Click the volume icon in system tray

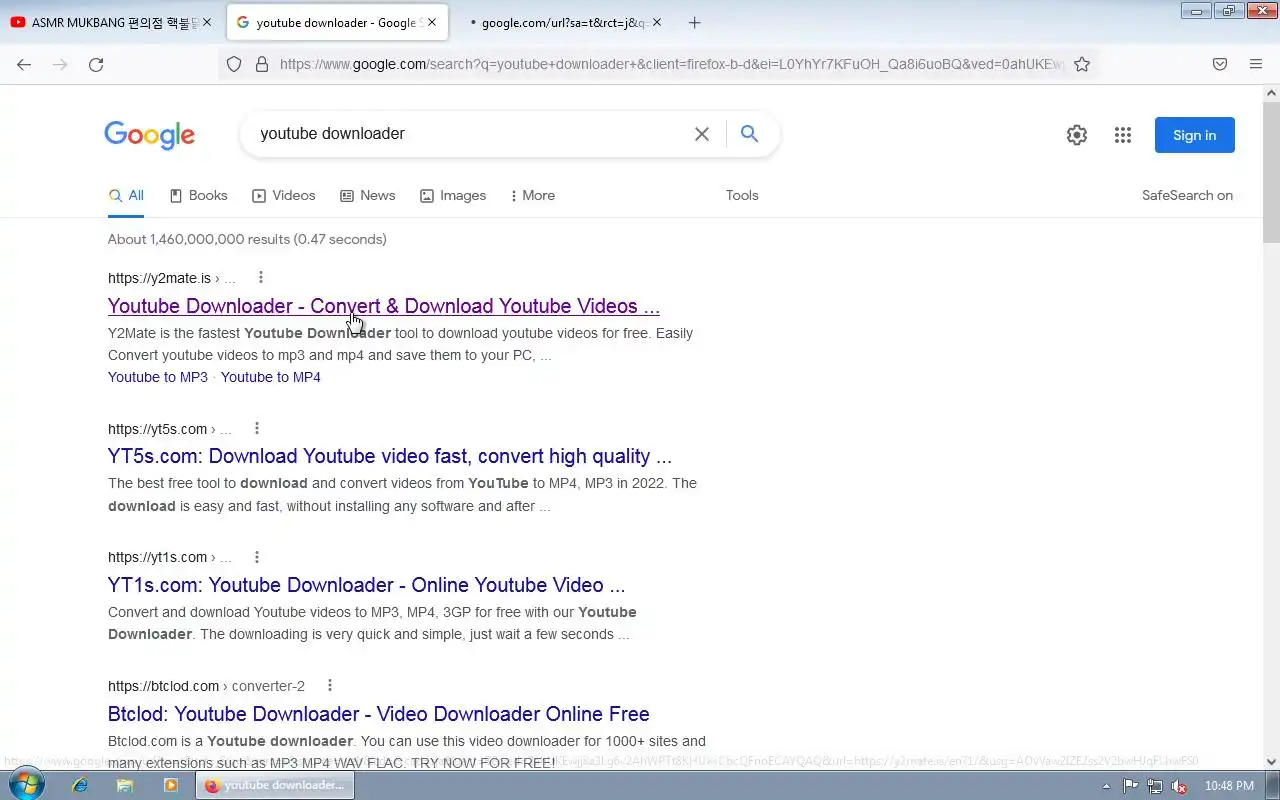1179,786
